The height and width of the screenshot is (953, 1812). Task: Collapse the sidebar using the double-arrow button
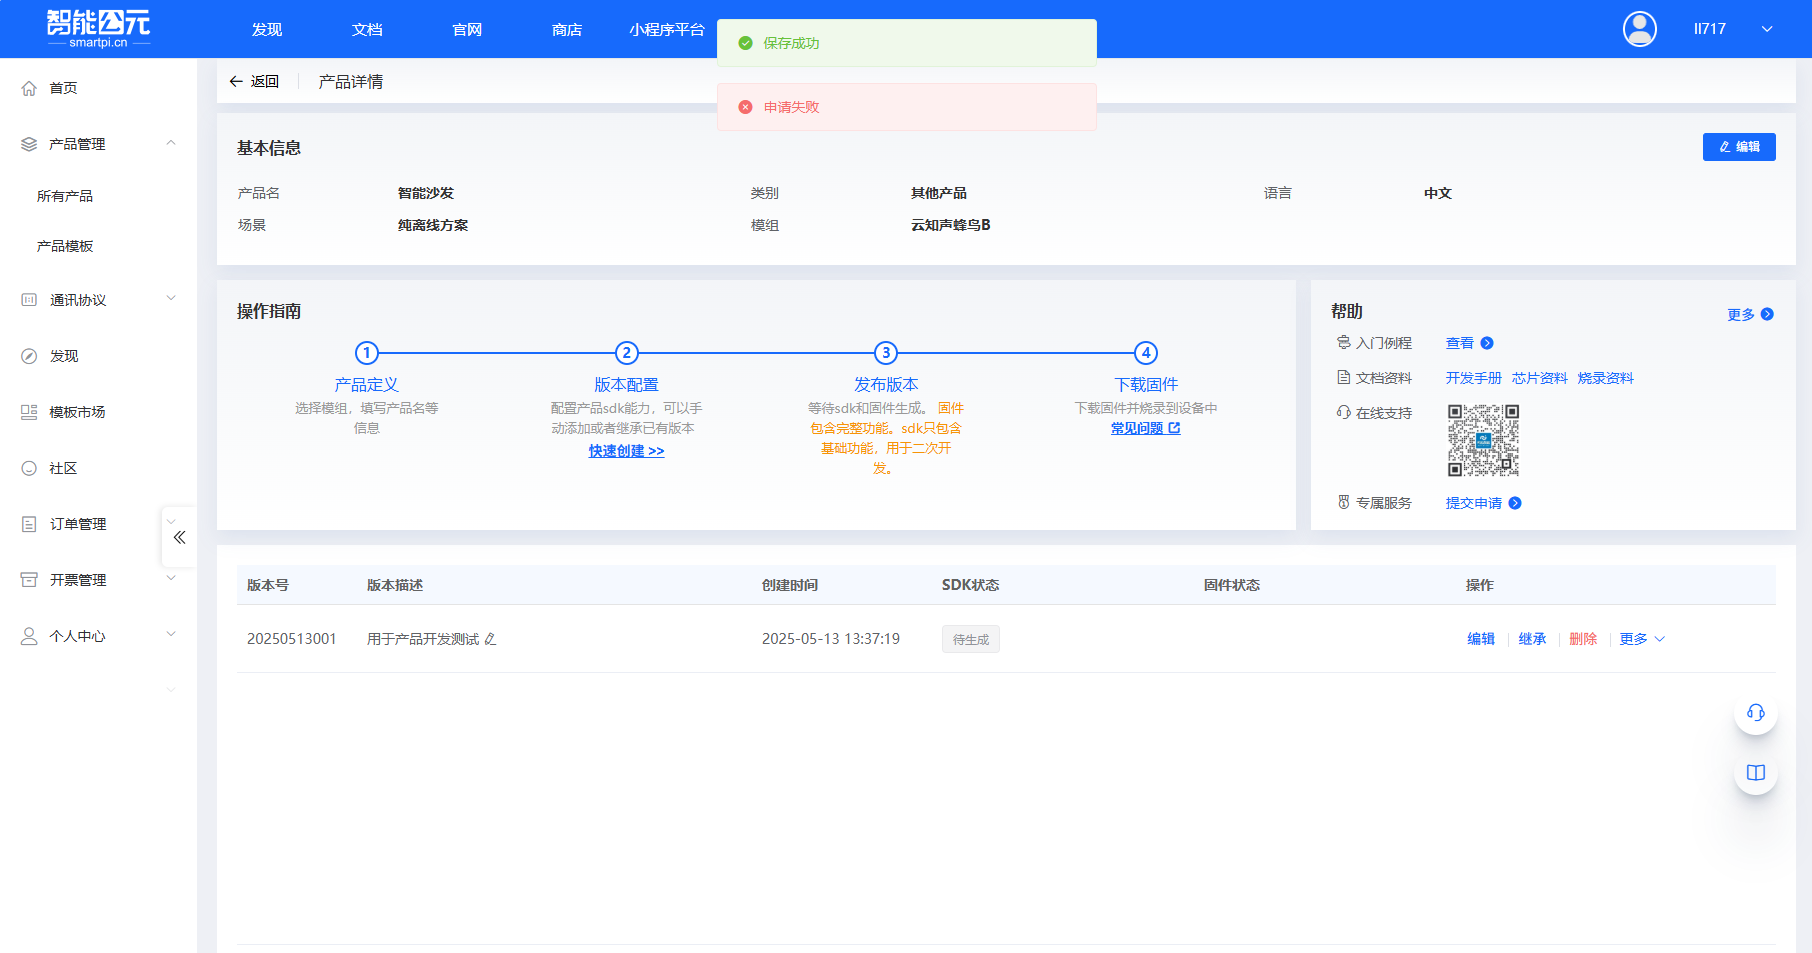[179, 537]
